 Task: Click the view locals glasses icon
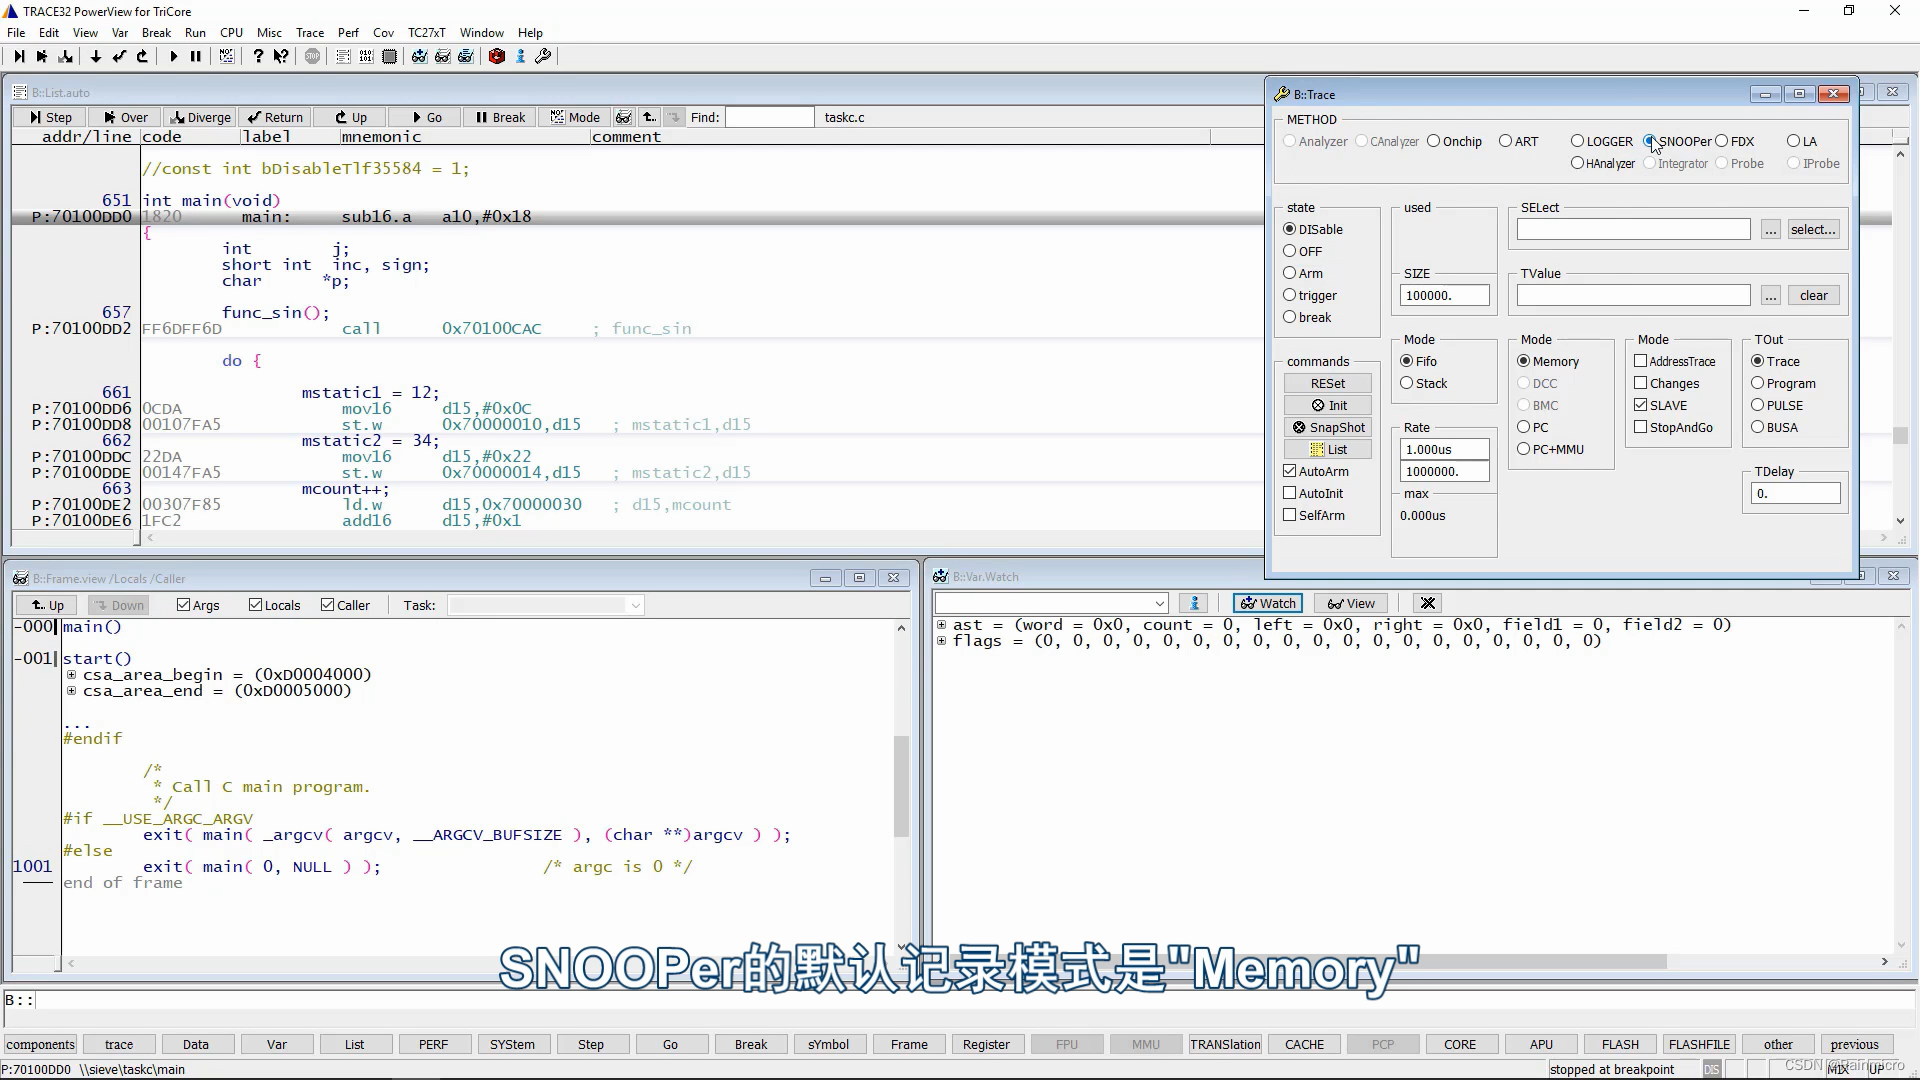442,57
